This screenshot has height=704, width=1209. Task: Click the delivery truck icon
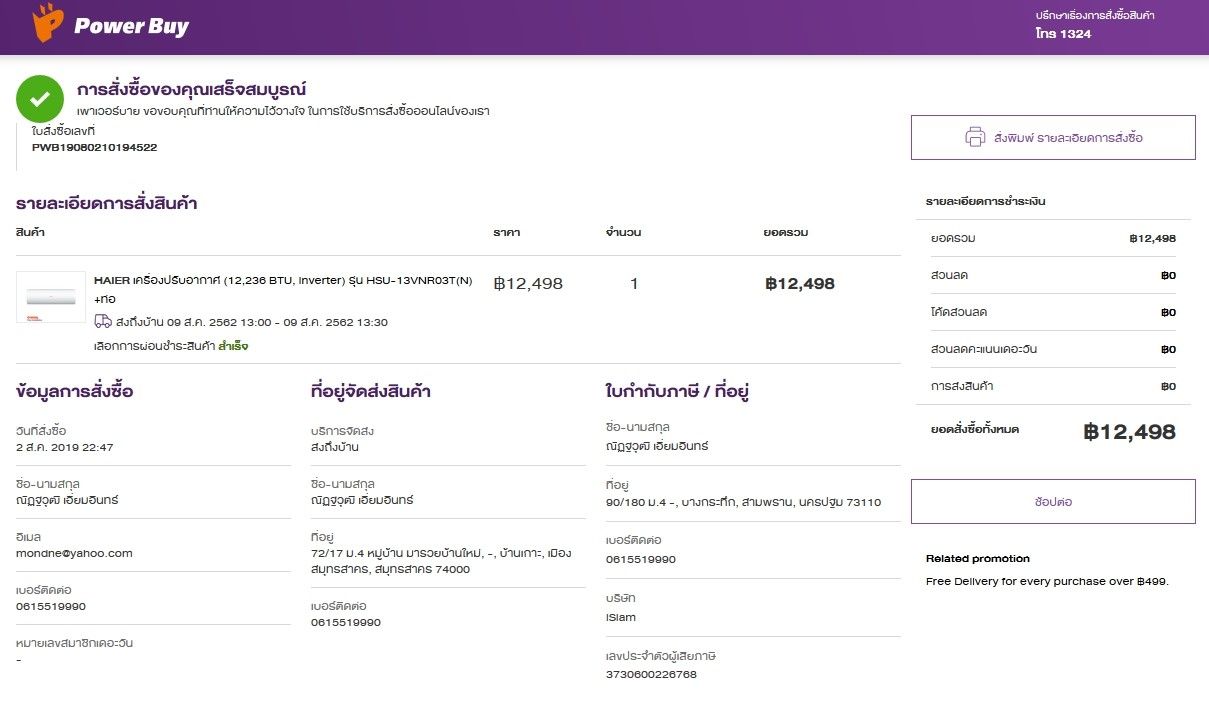point(103,321)
